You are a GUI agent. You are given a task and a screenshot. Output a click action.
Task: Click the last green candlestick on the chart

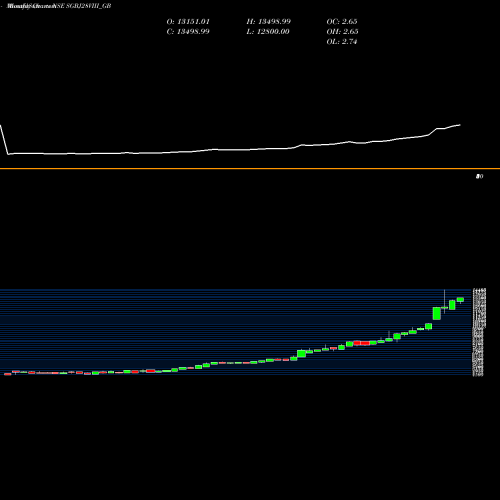click(460, 300)
